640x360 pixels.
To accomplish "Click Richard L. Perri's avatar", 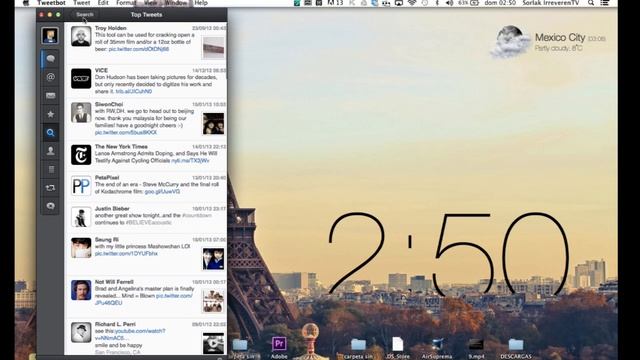I will tap(81, 333).
